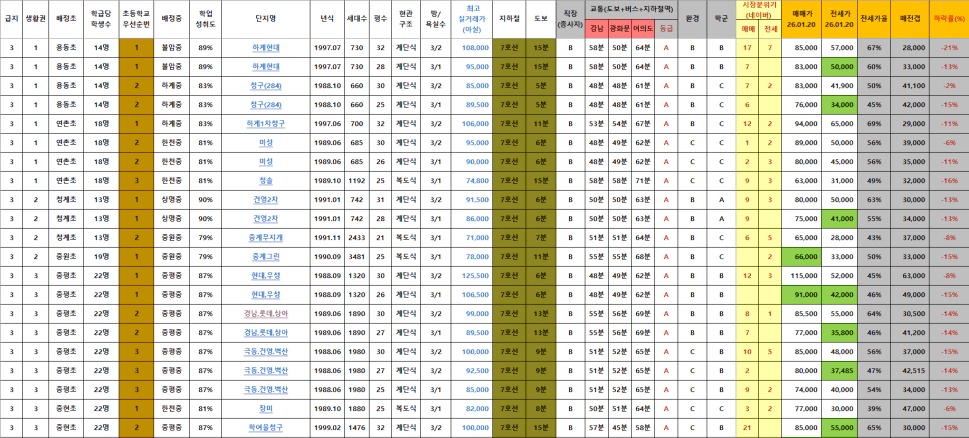Open the 건영2차 link in the 31평 row

pyautogui.click(x=266, y=200)
